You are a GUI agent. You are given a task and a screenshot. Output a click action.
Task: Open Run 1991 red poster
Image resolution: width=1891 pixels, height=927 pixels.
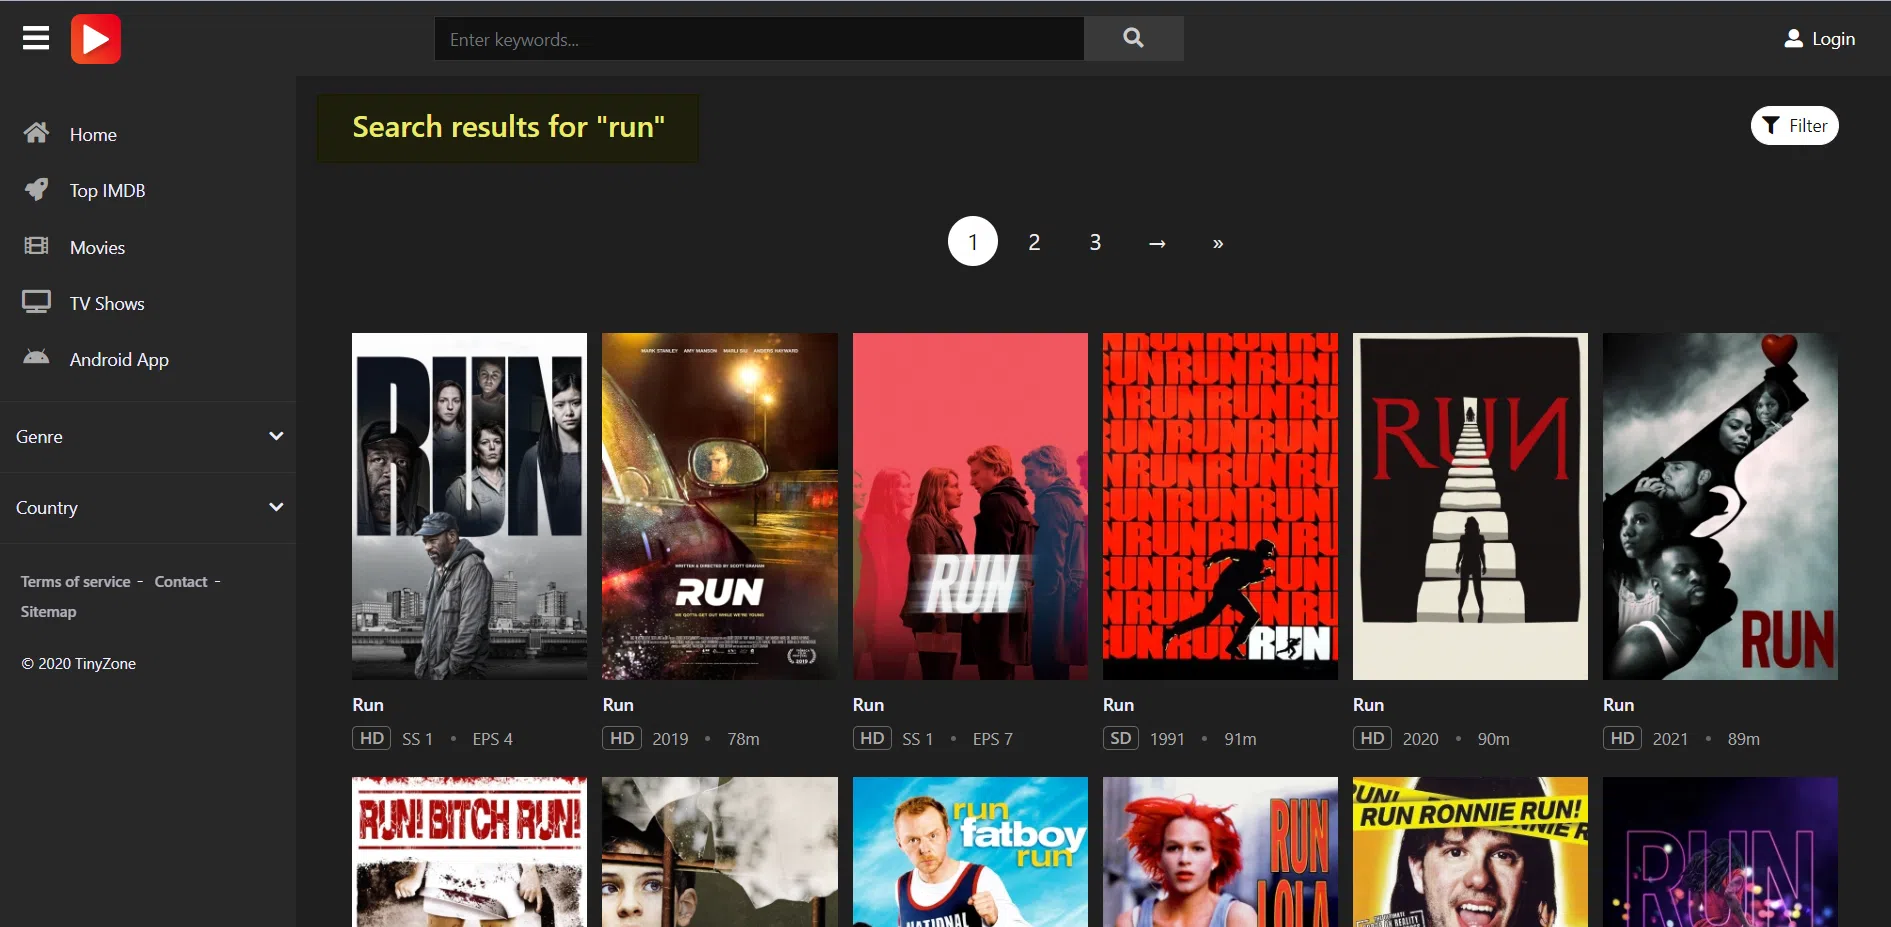click(x=1220, y=506)
